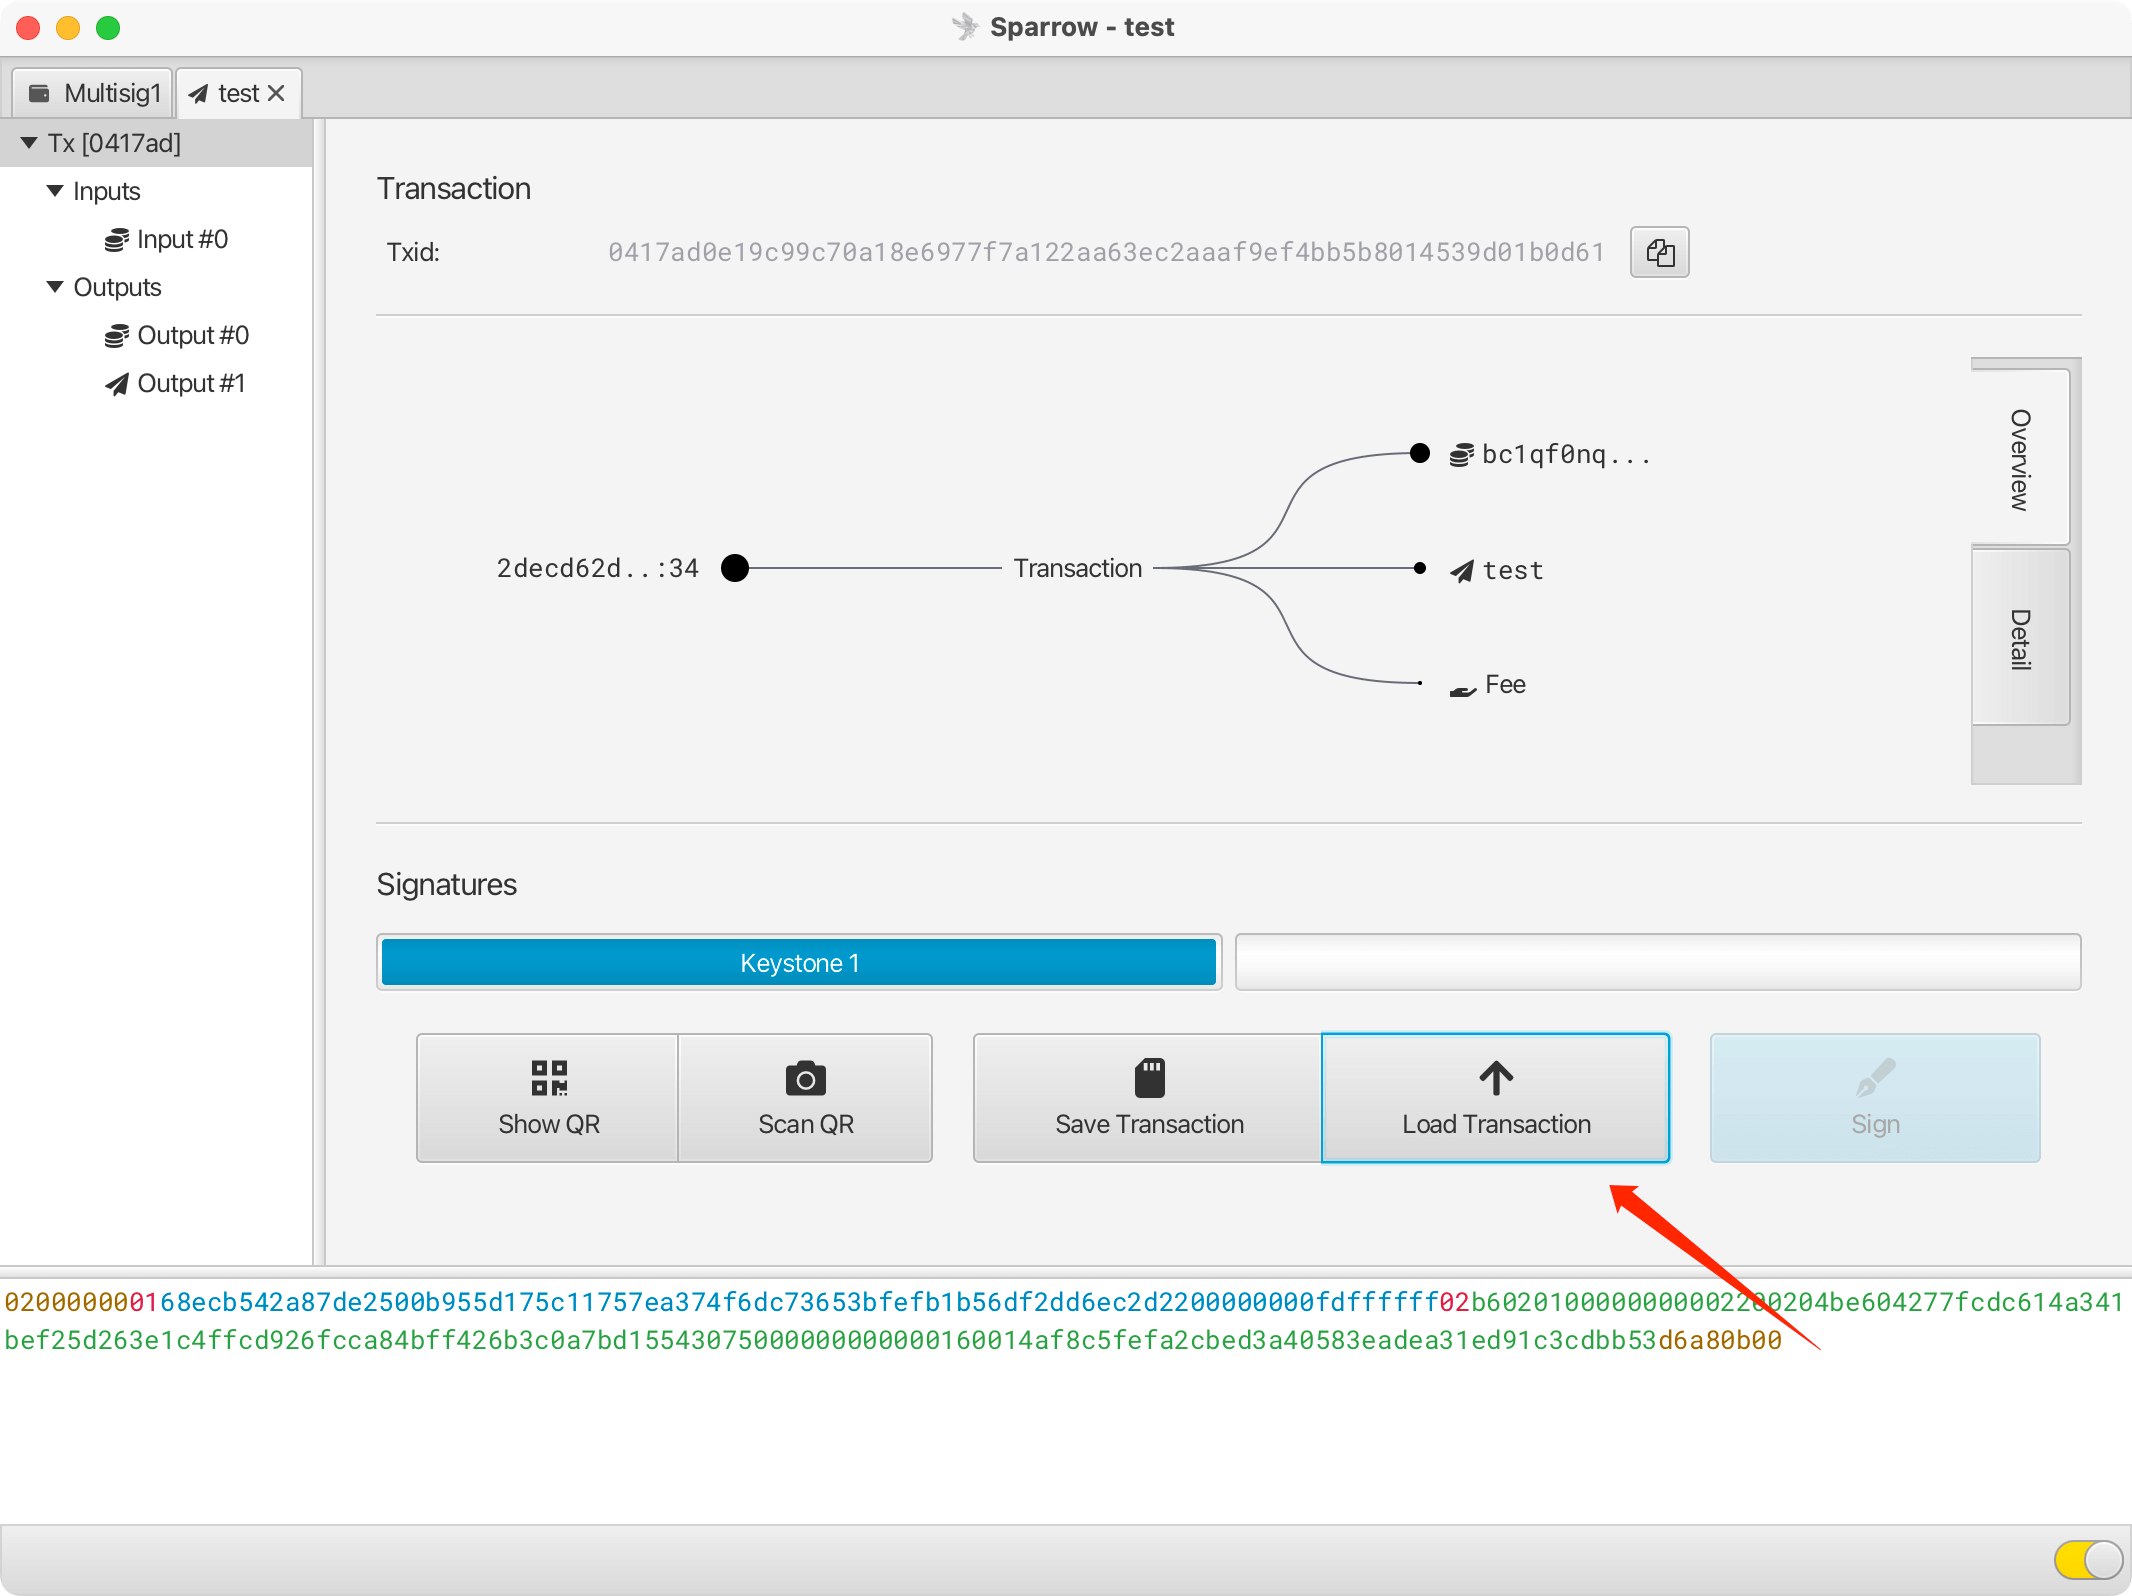Select the Keystone 1 signature button
The width and height of the screenshot is (2132, 1596).
pyautogui.click(x=801, y=962)
